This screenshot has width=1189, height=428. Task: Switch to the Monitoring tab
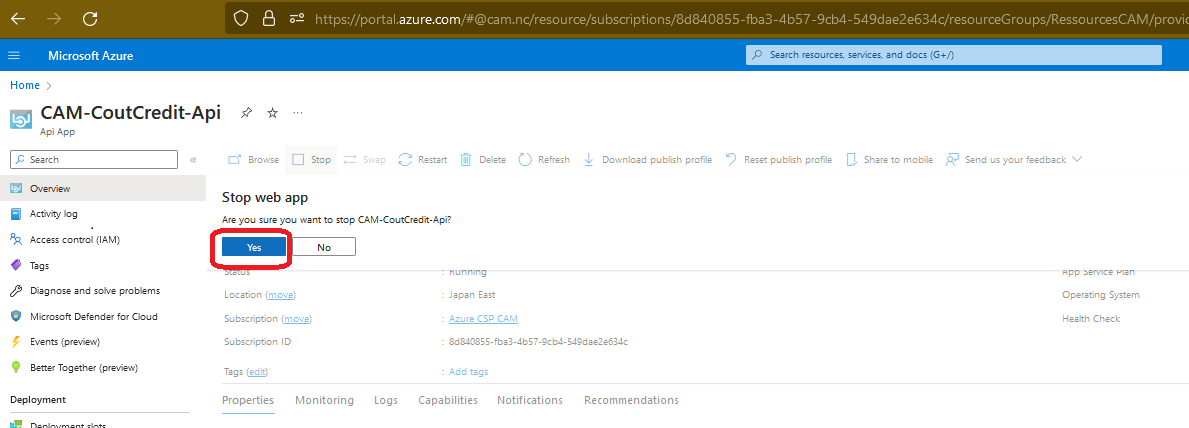pyautogui.click(x=324, y=400)
